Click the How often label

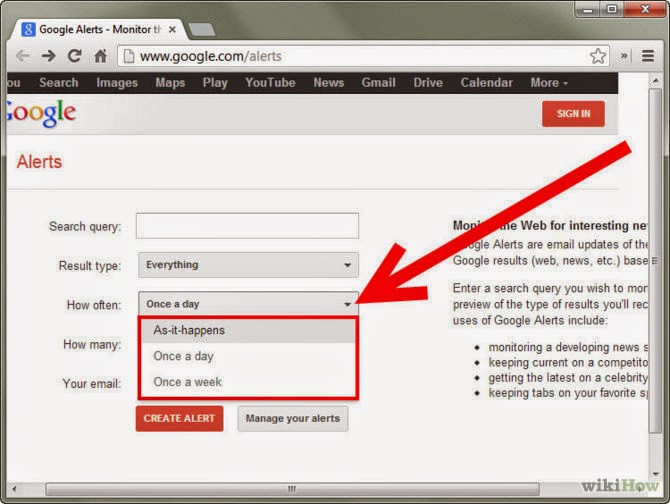coord(94,305)
